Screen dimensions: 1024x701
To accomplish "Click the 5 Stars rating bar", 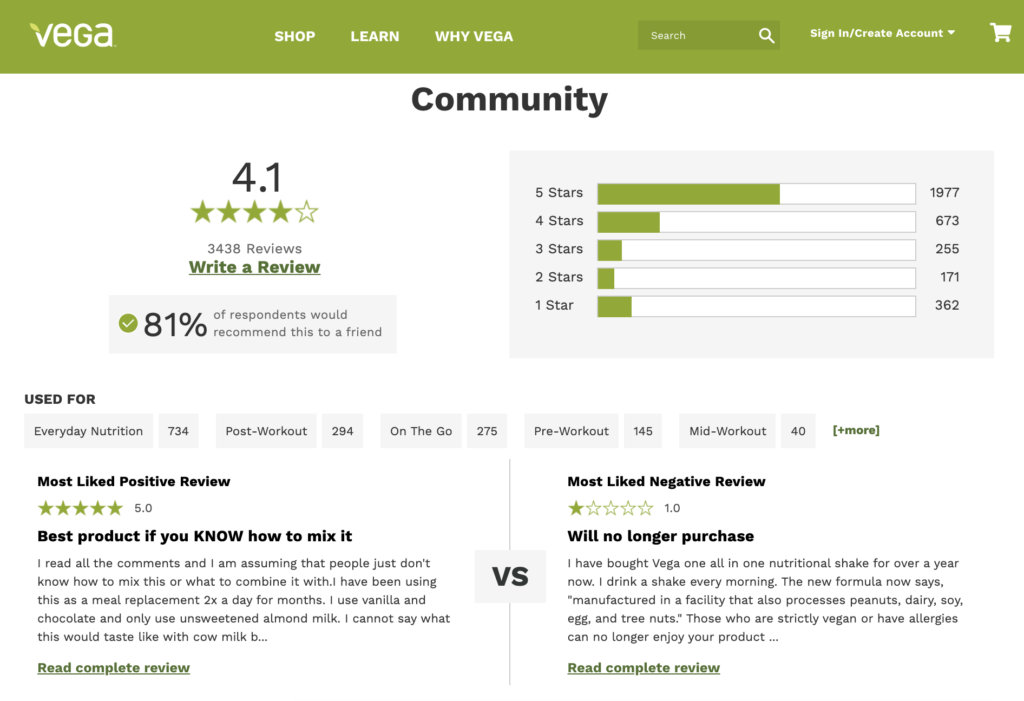I will [x=756, y=193].
